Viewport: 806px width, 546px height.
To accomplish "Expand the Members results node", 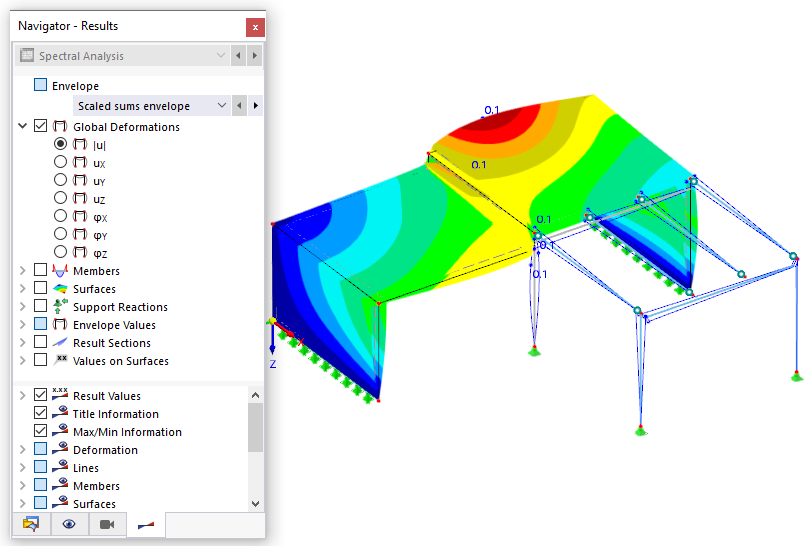I will (x=23, y=270).
